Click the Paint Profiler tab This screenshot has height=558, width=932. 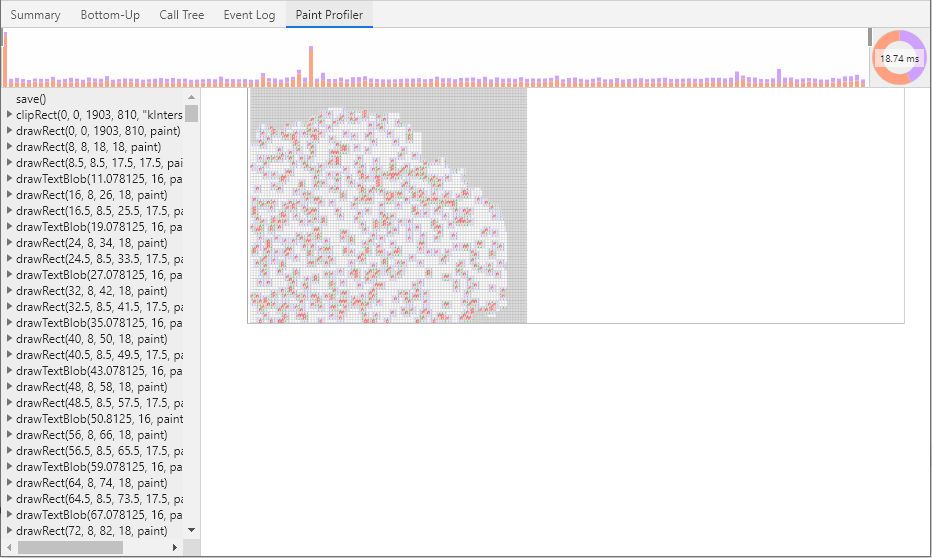click(329, 15)
